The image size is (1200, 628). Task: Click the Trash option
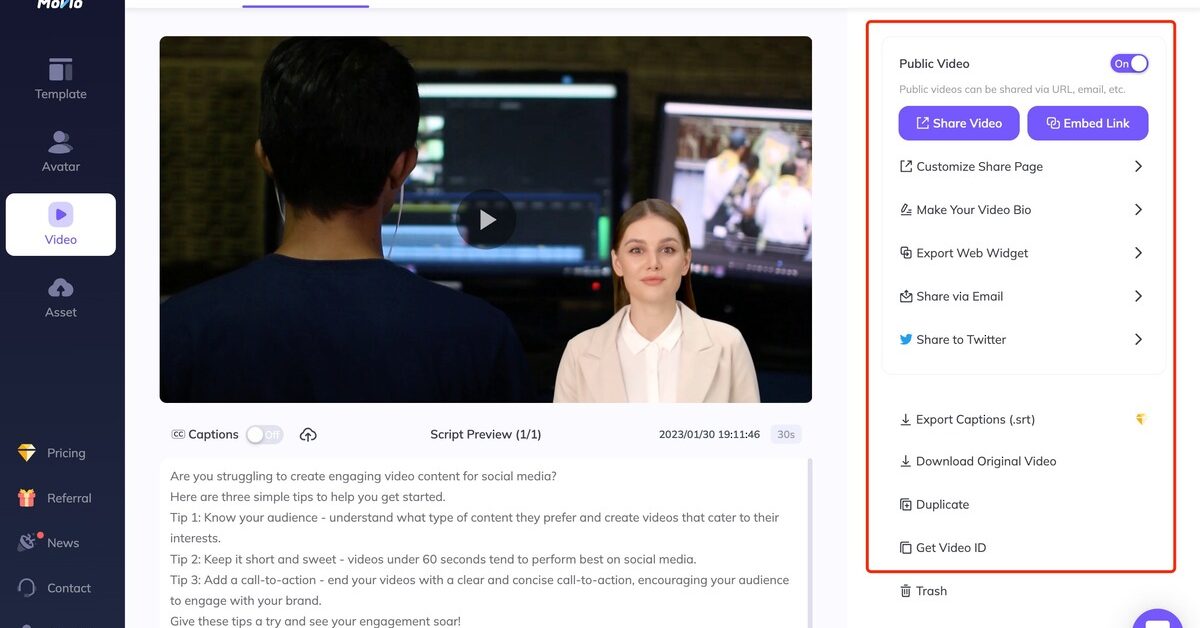tap(923, 591)
